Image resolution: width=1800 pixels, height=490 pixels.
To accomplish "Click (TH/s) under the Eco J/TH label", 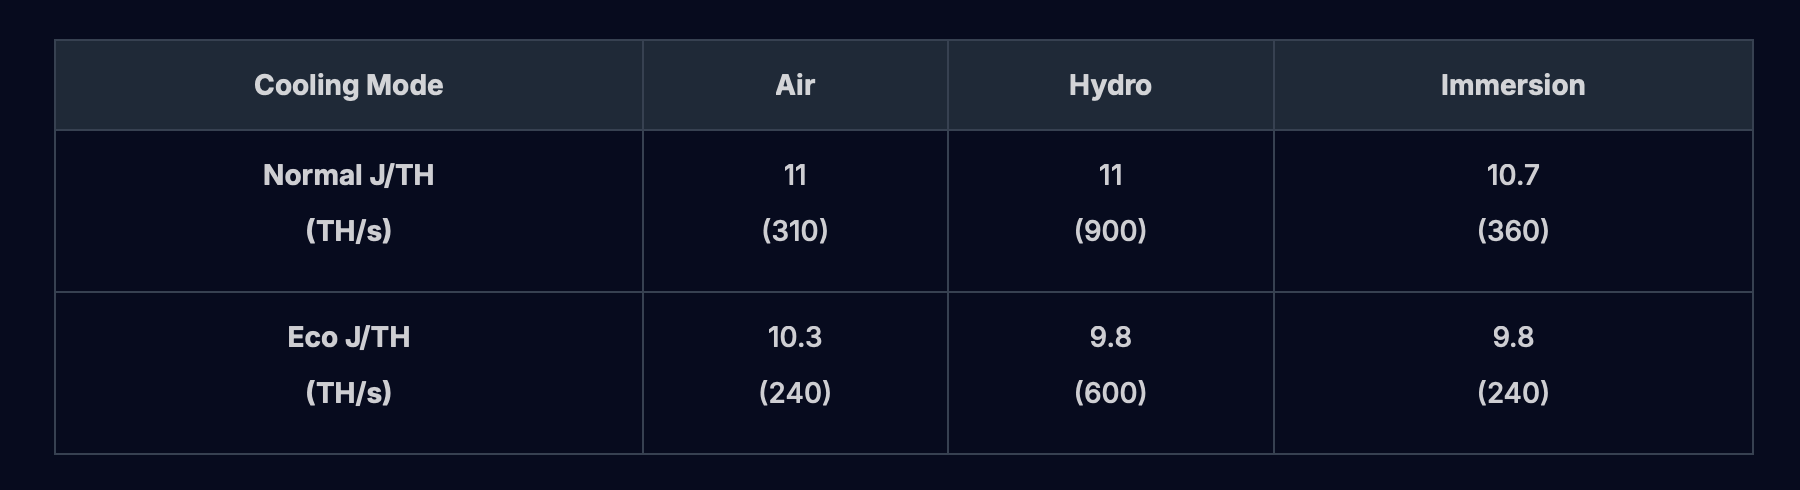I will pos(348,393).
